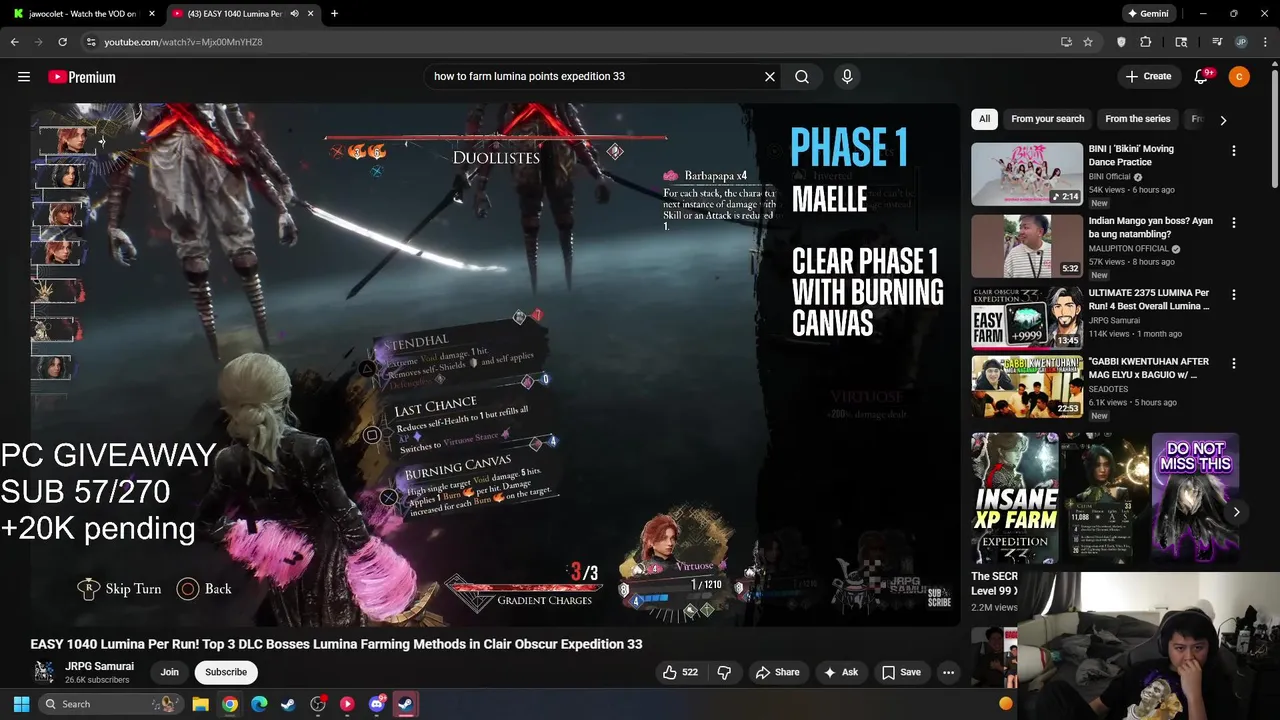This screenshot has height=720, width=1280.
Task: Open Indian Mango yan boss video
Action: [1027, 246]
